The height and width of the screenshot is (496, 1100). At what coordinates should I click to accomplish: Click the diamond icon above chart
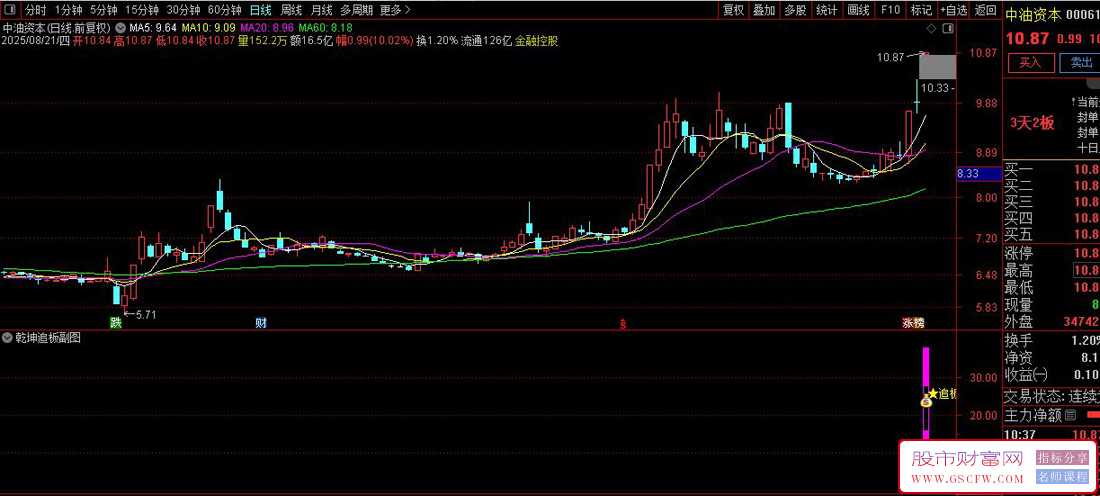tap(931, 29)
